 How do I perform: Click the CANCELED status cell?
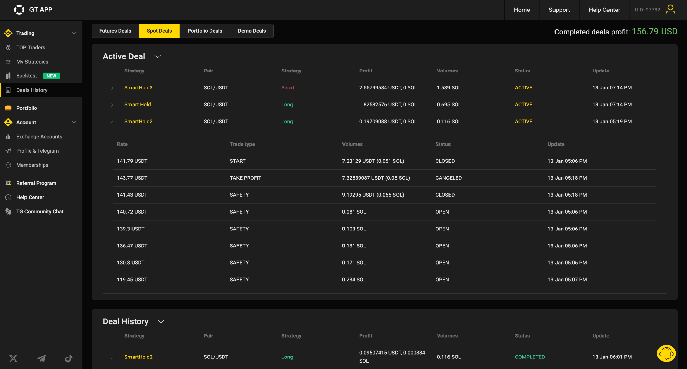pyautogui.click(x=449, y=178)
